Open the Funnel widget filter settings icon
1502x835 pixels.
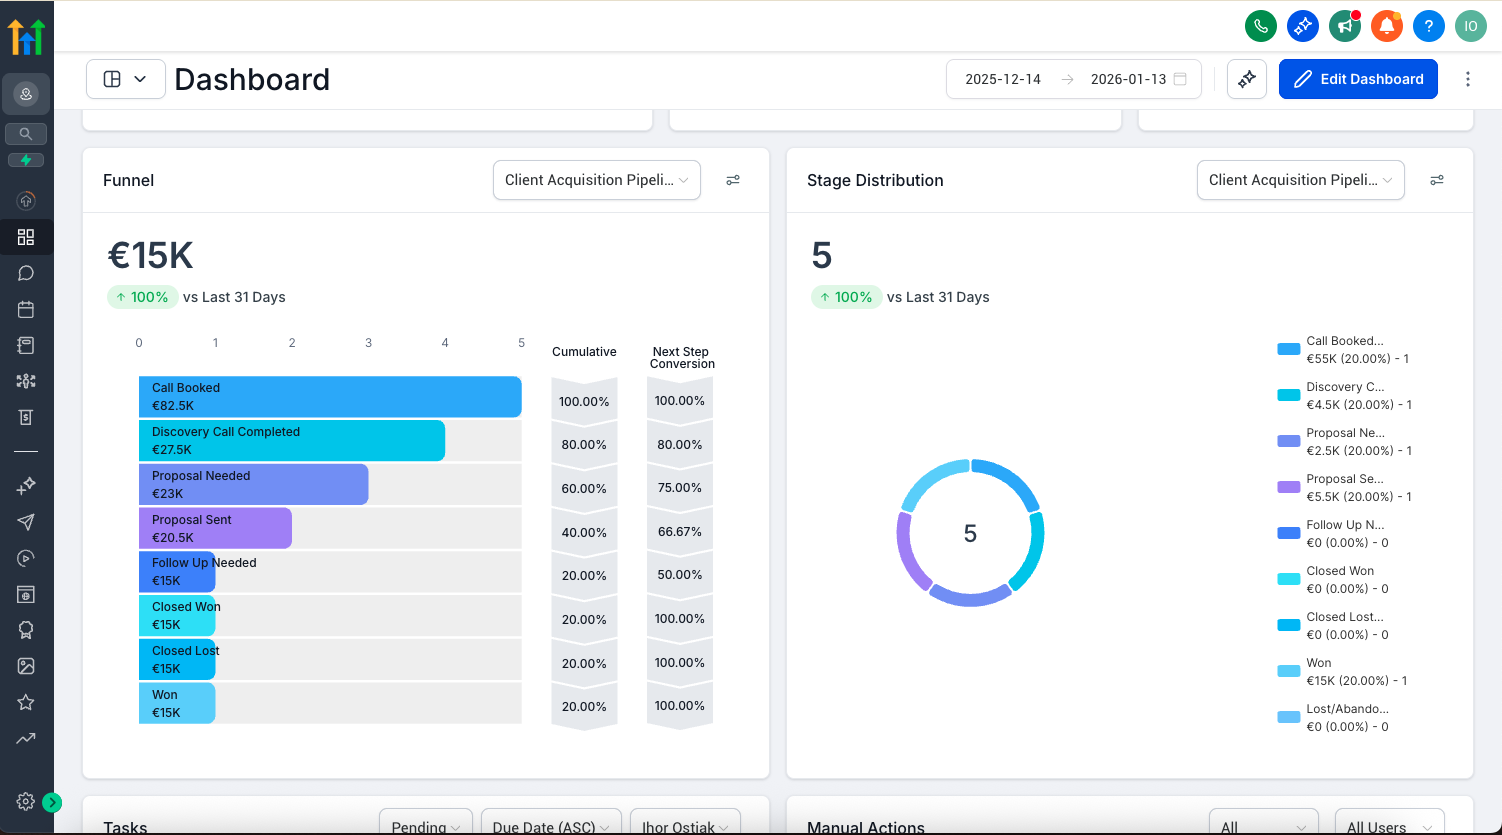[733, 180]
